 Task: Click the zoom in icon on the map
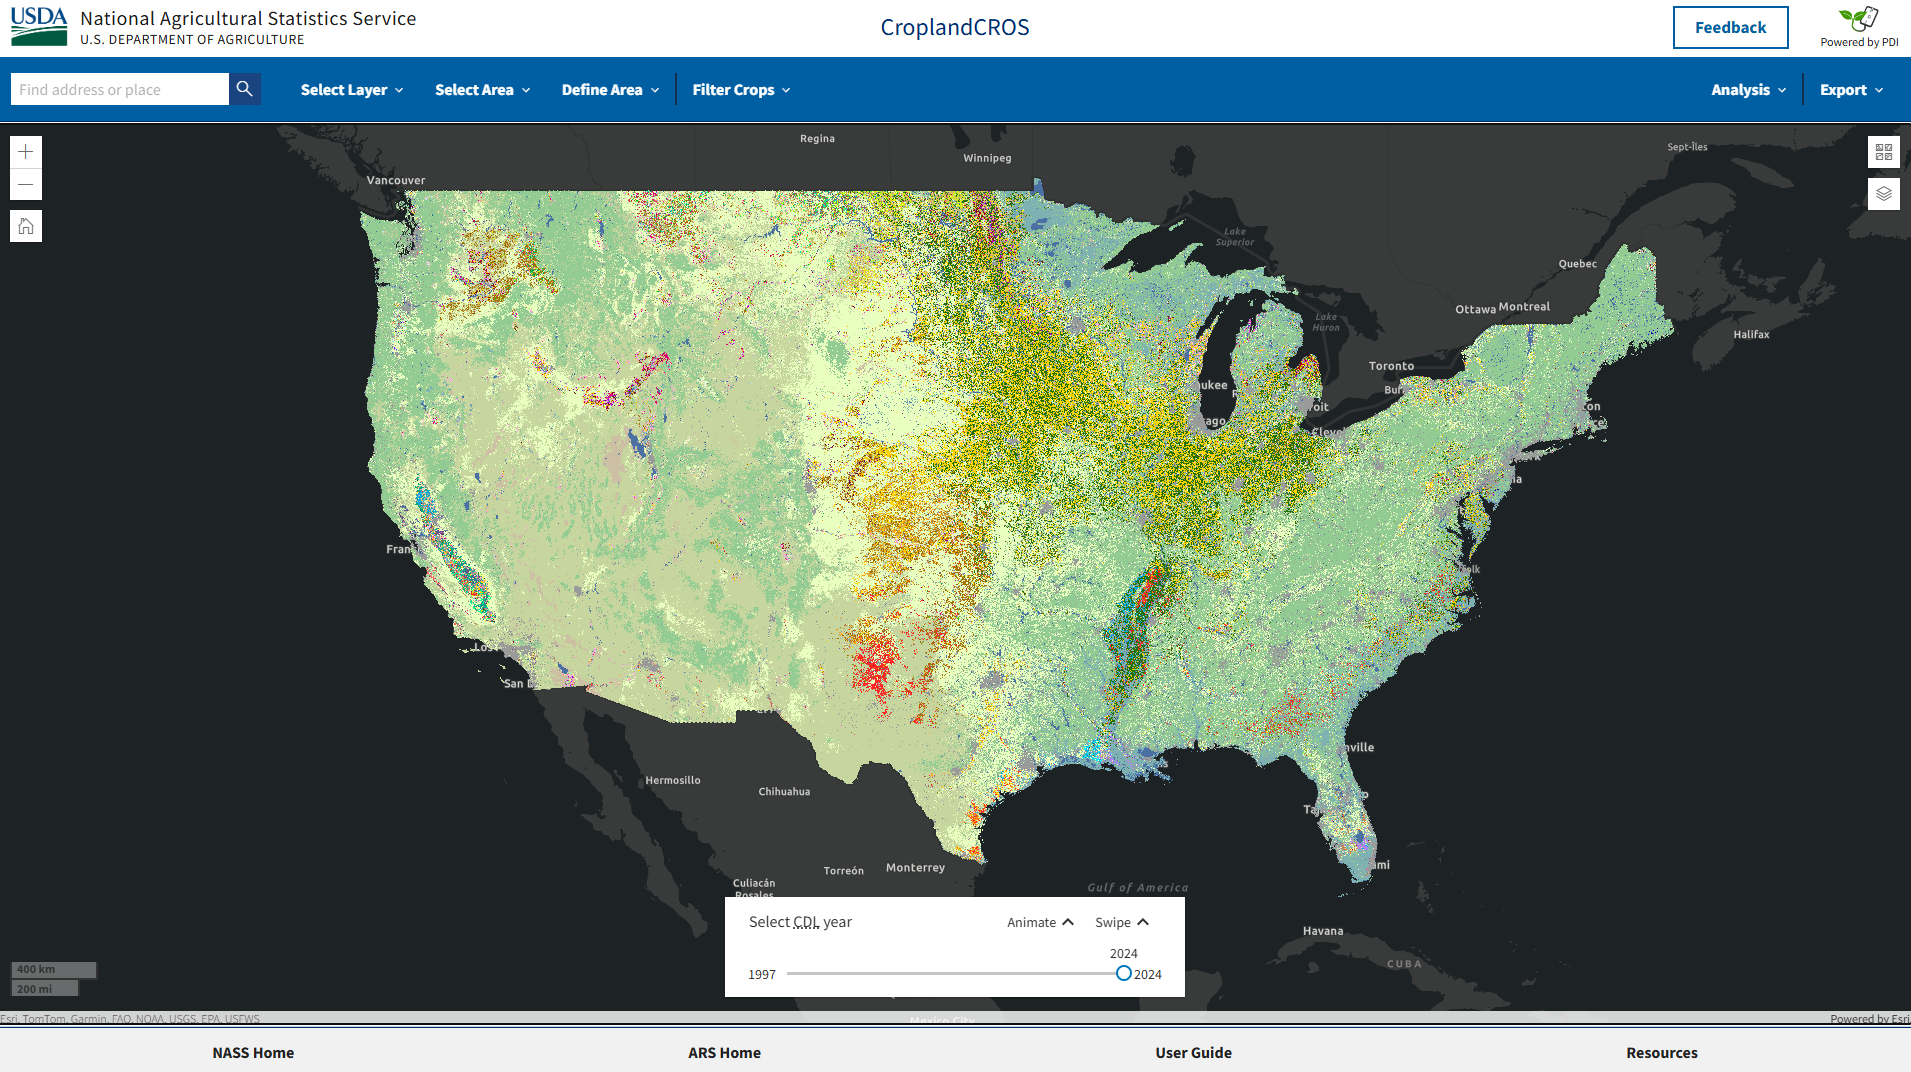click(x=26, y=151)
